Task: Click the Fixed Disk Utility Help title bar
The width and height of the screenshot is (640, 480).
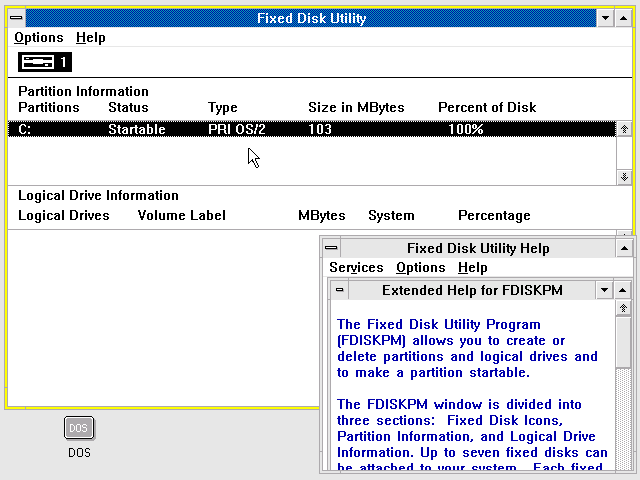Action: point(478,248)
